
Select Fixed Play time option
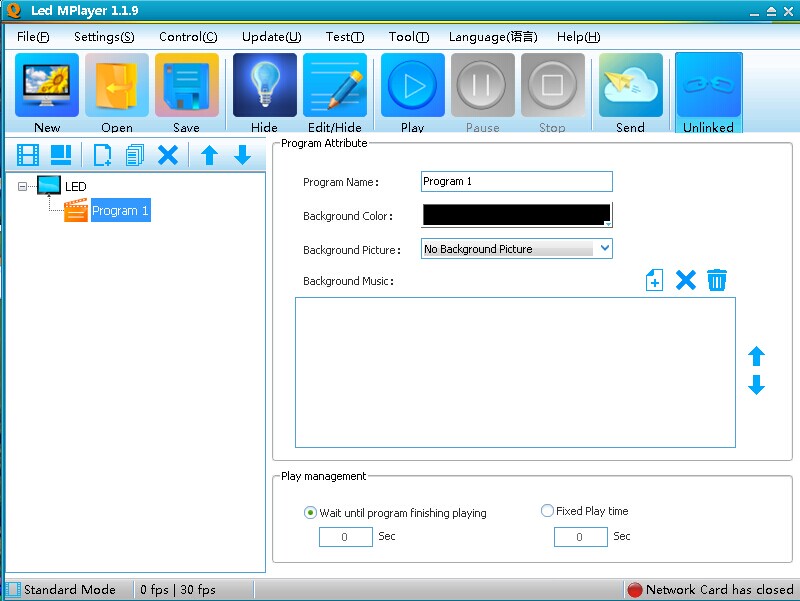(x=547, y=510)
